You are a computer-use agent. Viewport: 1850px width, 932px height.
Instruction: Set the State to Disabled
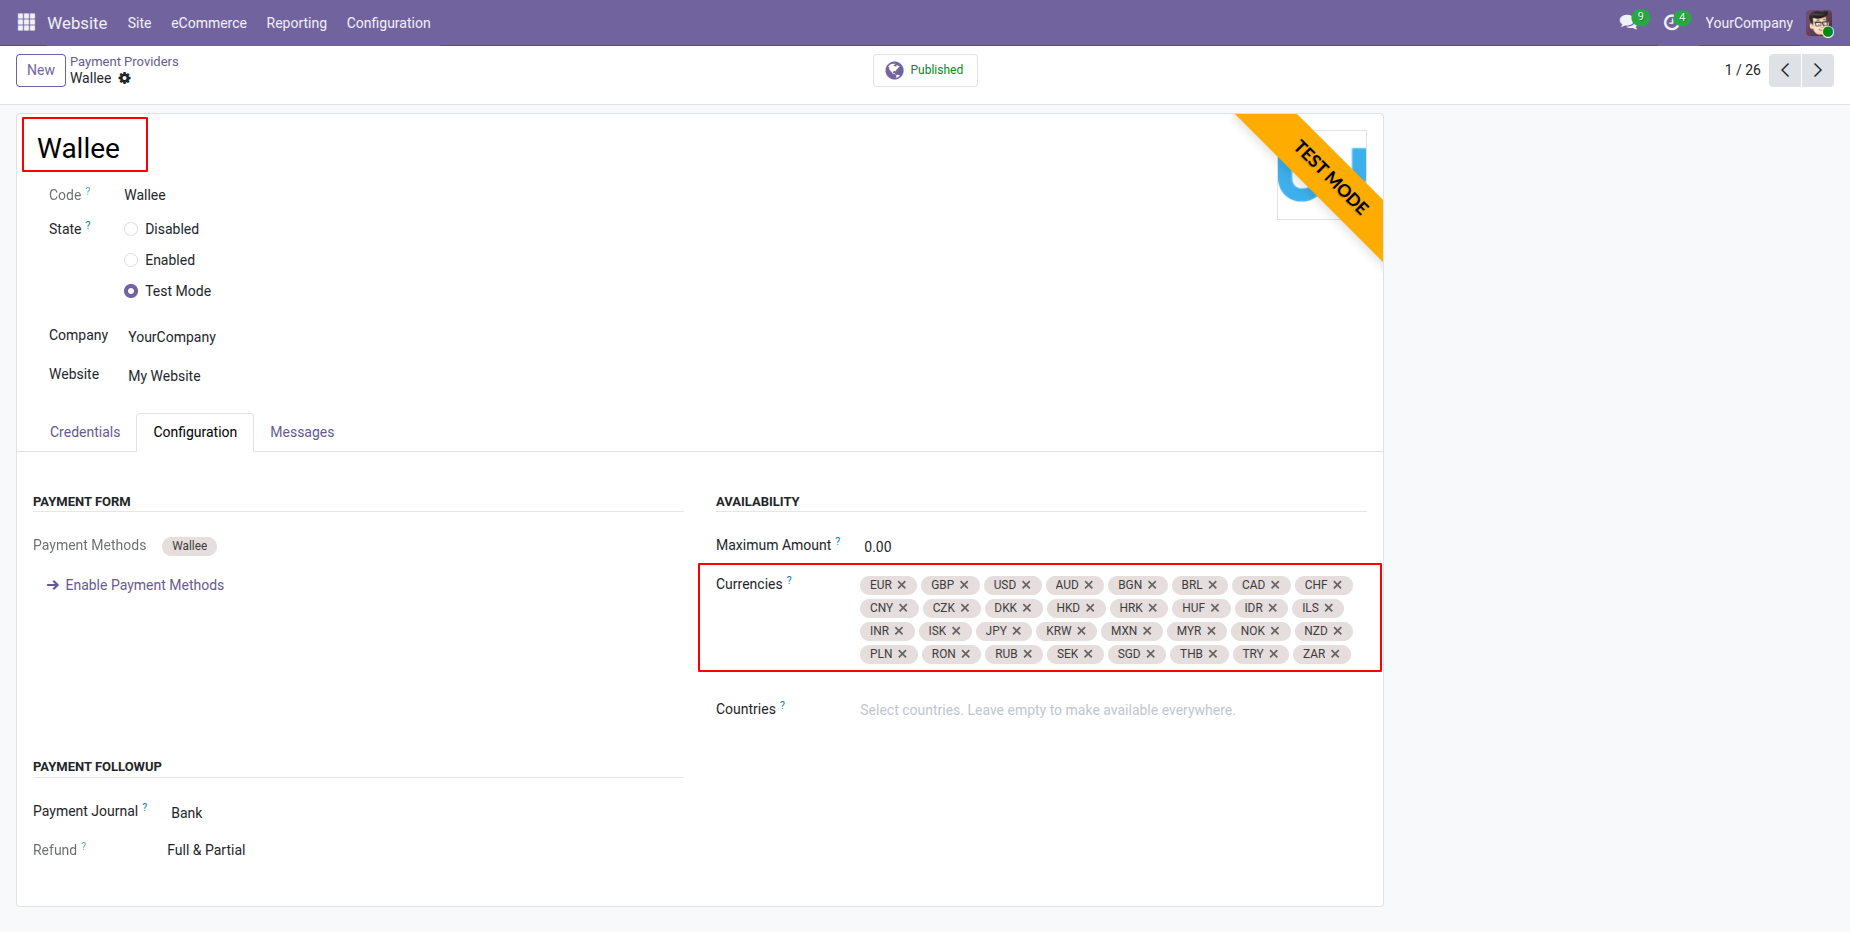(131, 229)
